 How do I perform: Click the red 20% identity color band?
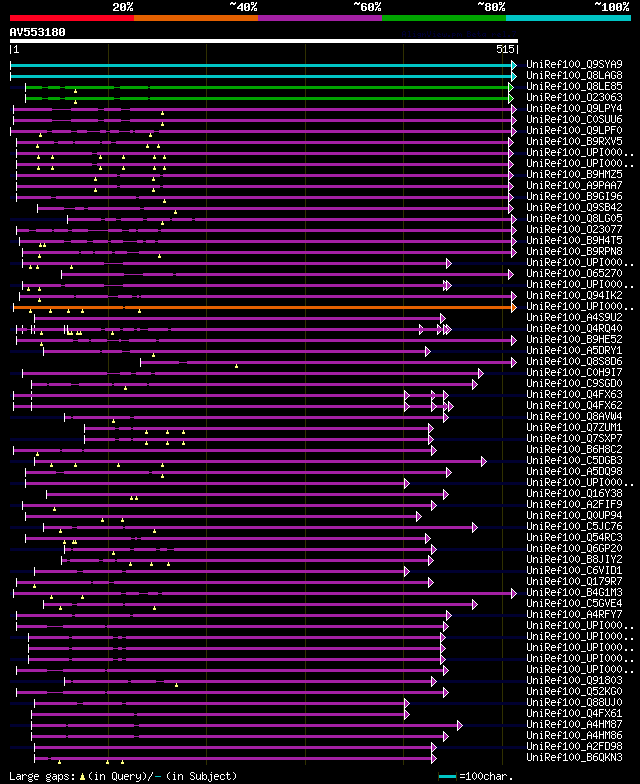pyautogui.click(x=72, y=18)
